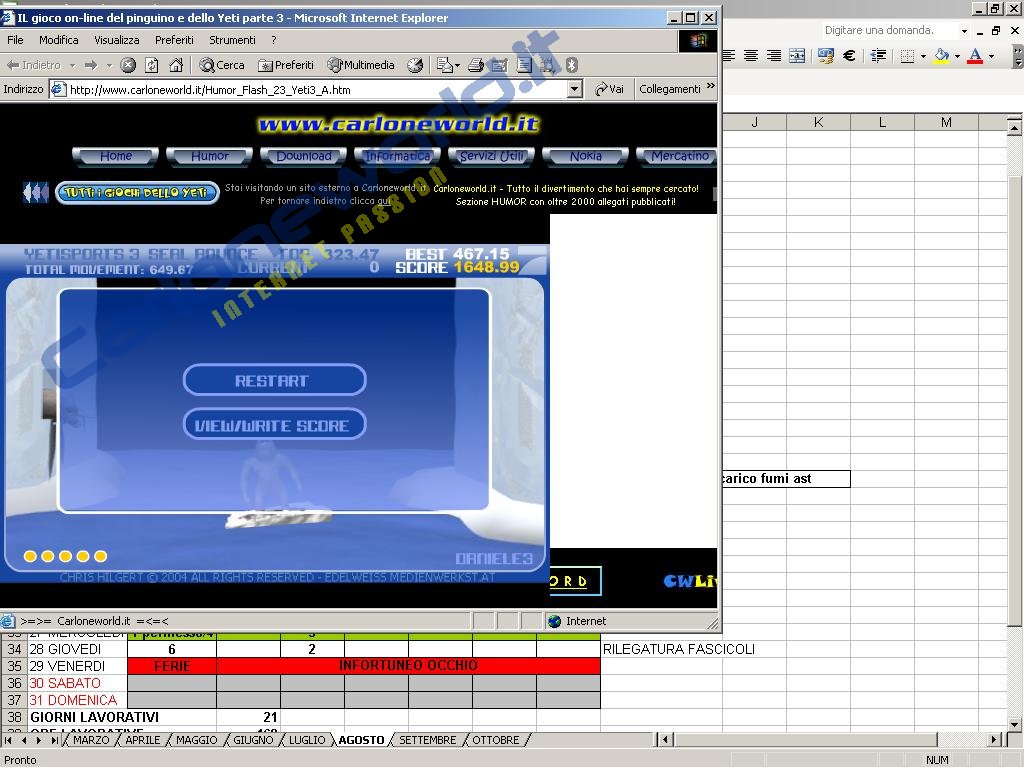Click the left arrows icon beside Tutti i giochi
Image resolution: width=1024 pixels, height=768 pixels.
click(36, 193)
